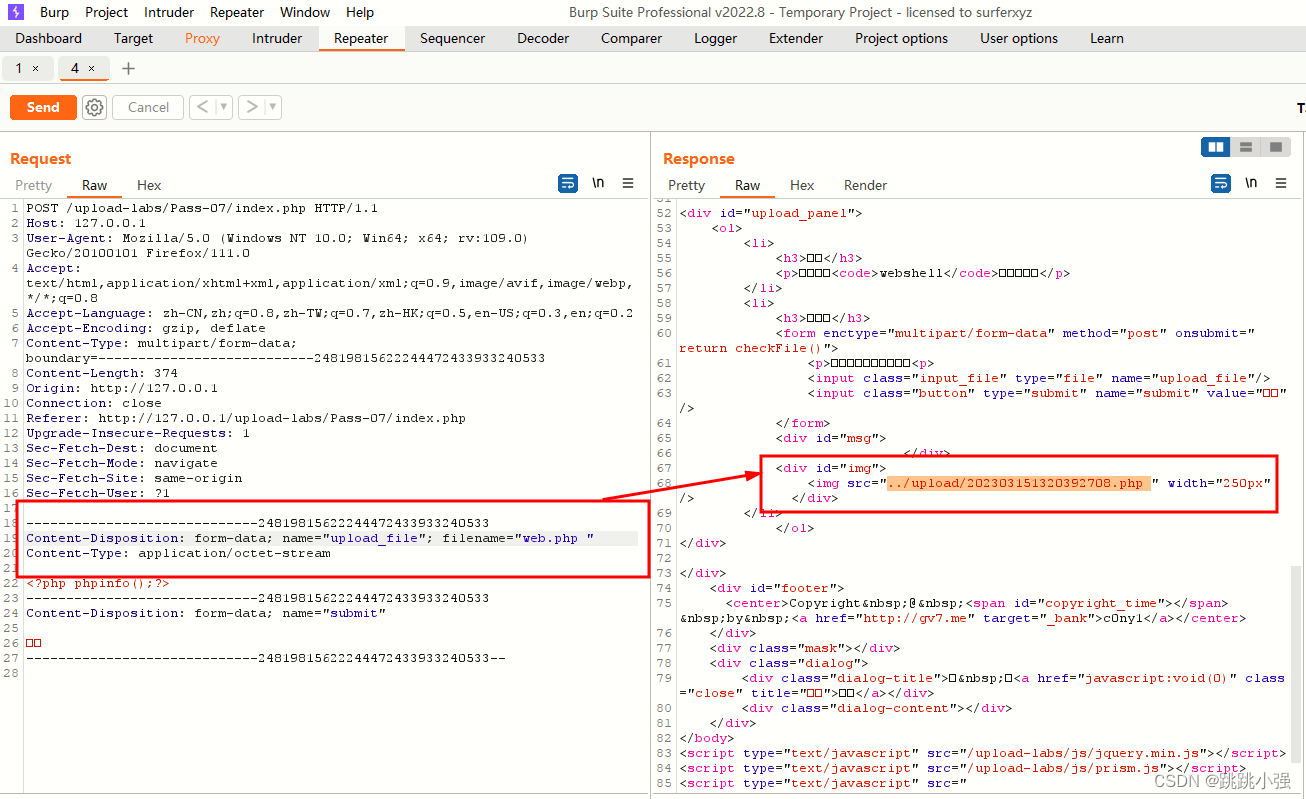Close Repeater tab 4
Image resolution: width=1306 pixels, height=799 pixels.
click(92, 68)
